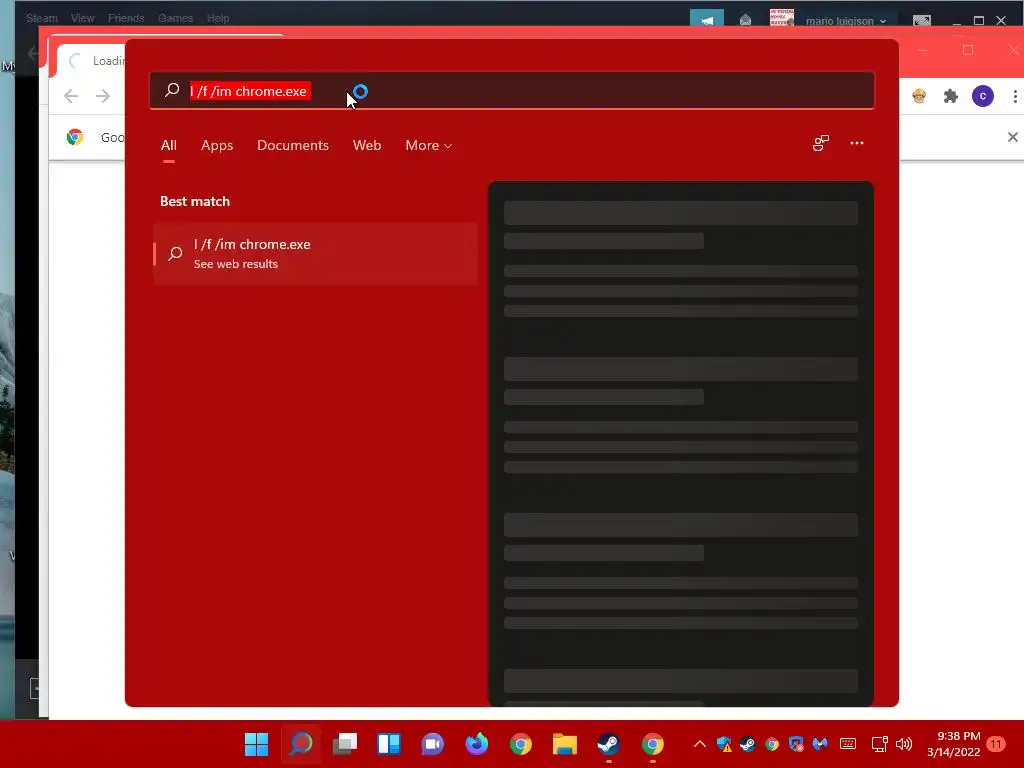
Task: Open the search panel ellipsis options
Action: 857,143
